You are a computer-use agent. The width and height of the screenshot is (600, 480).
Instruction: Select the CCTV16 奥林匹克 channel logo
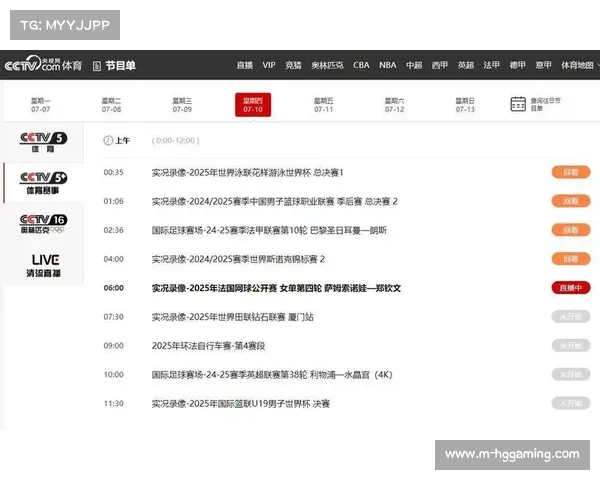pyautogui.click(x=43, y=224)
